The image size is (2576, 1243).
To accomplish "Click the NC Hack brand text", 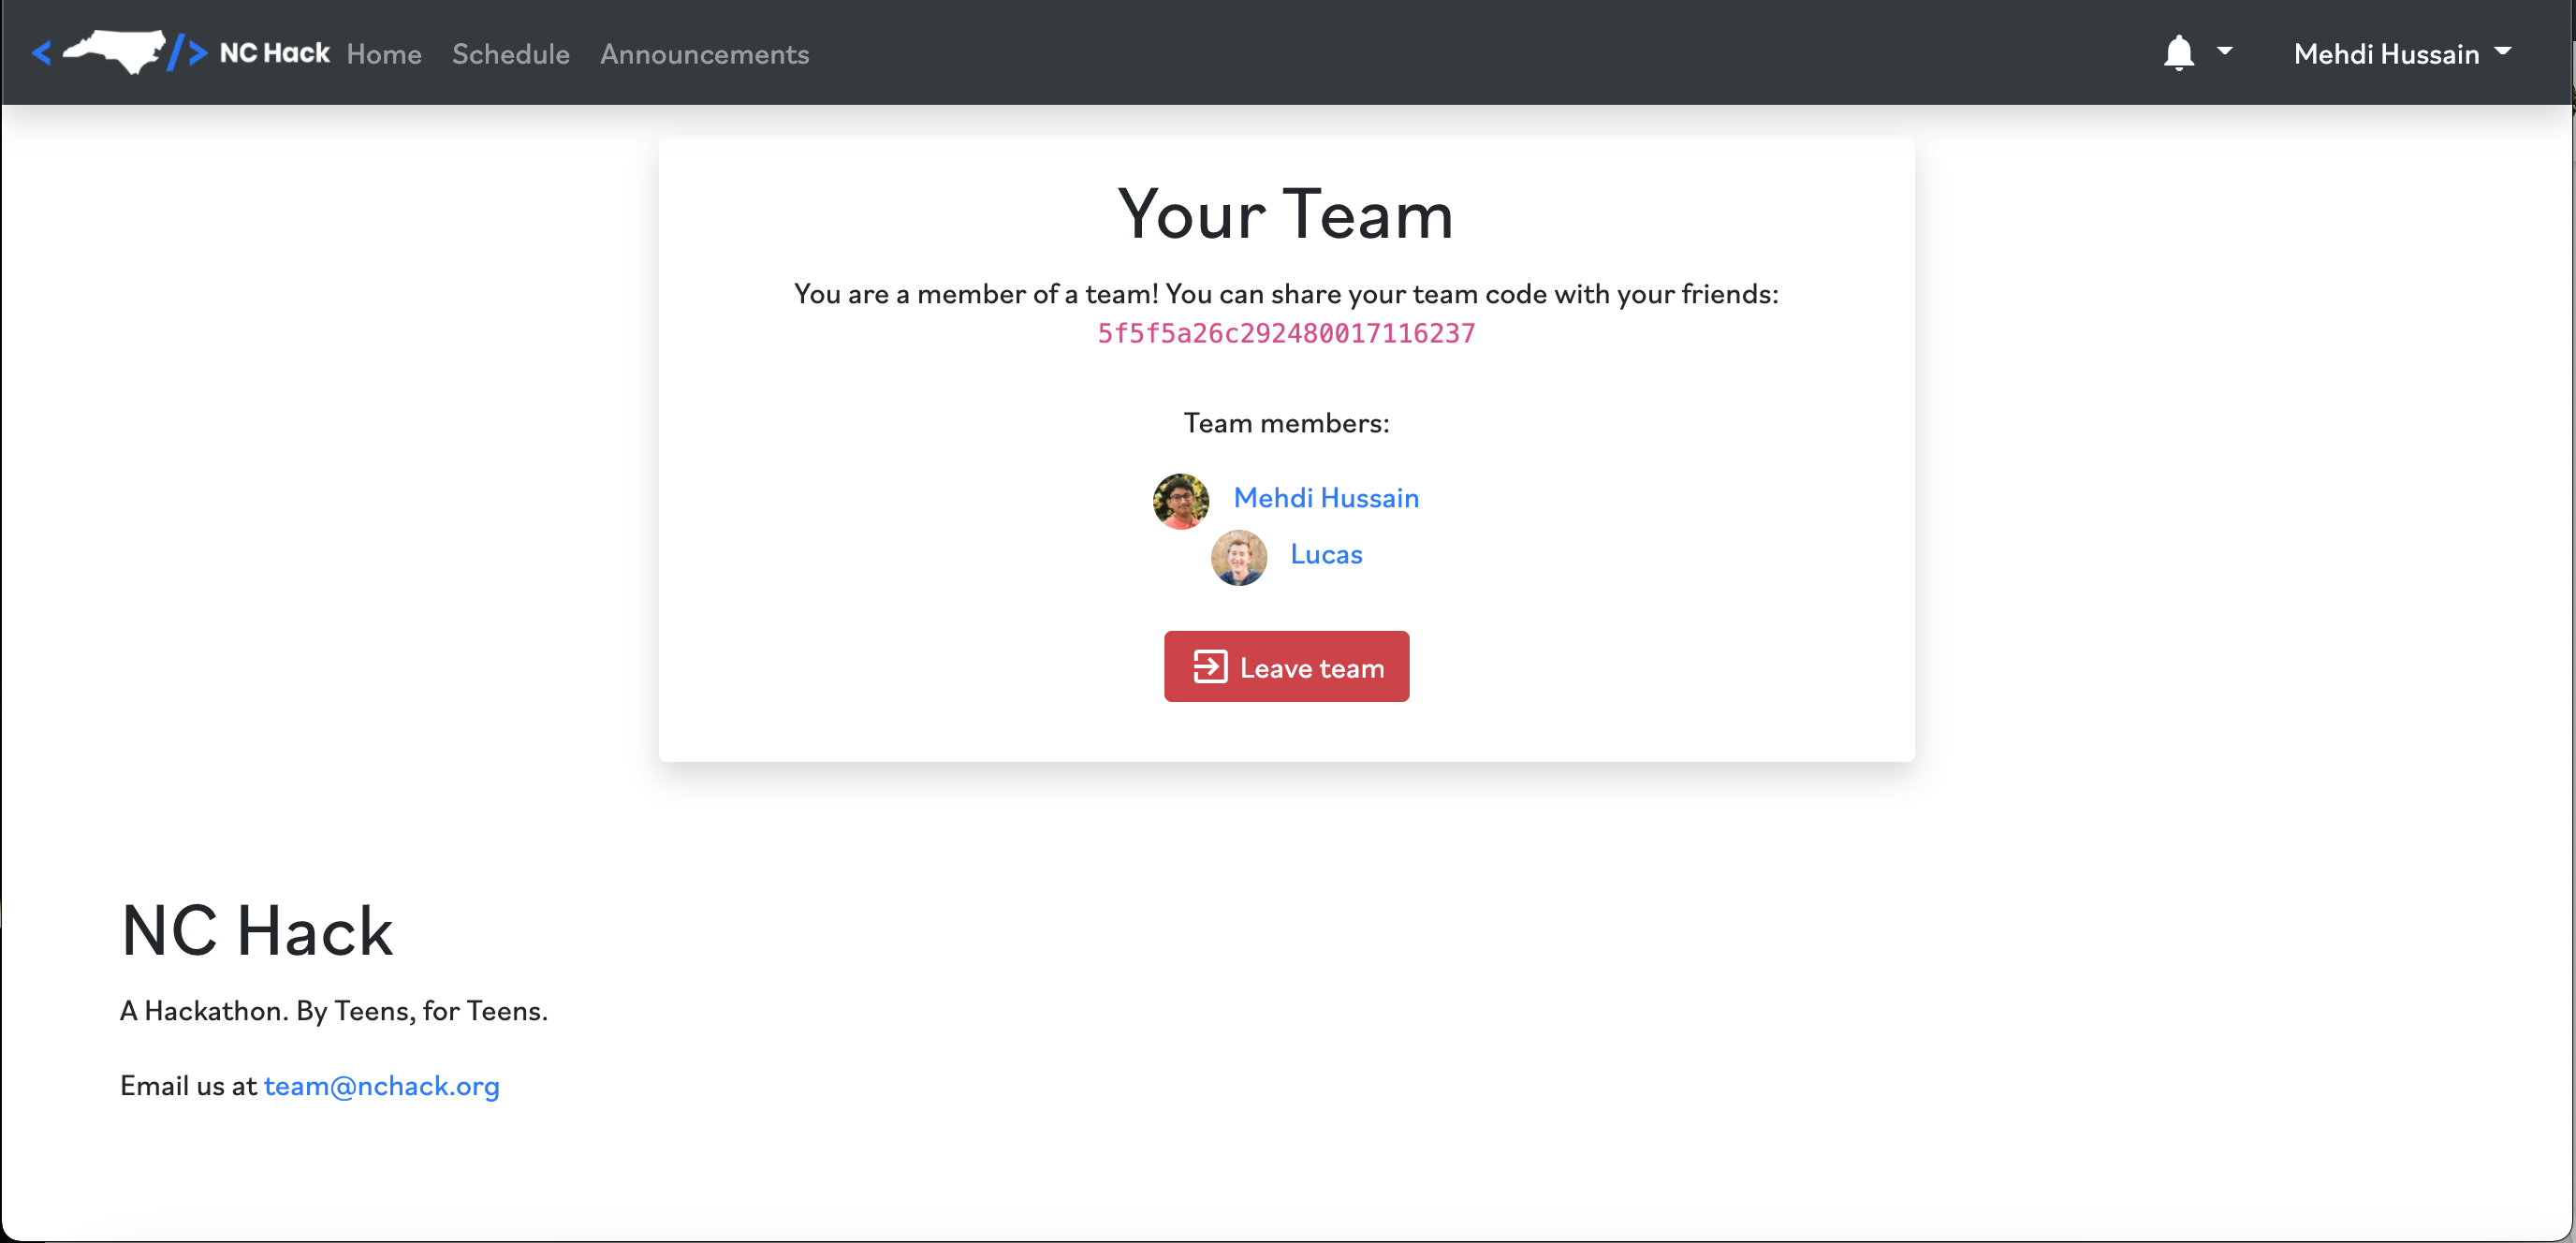I will pos(274,52).
